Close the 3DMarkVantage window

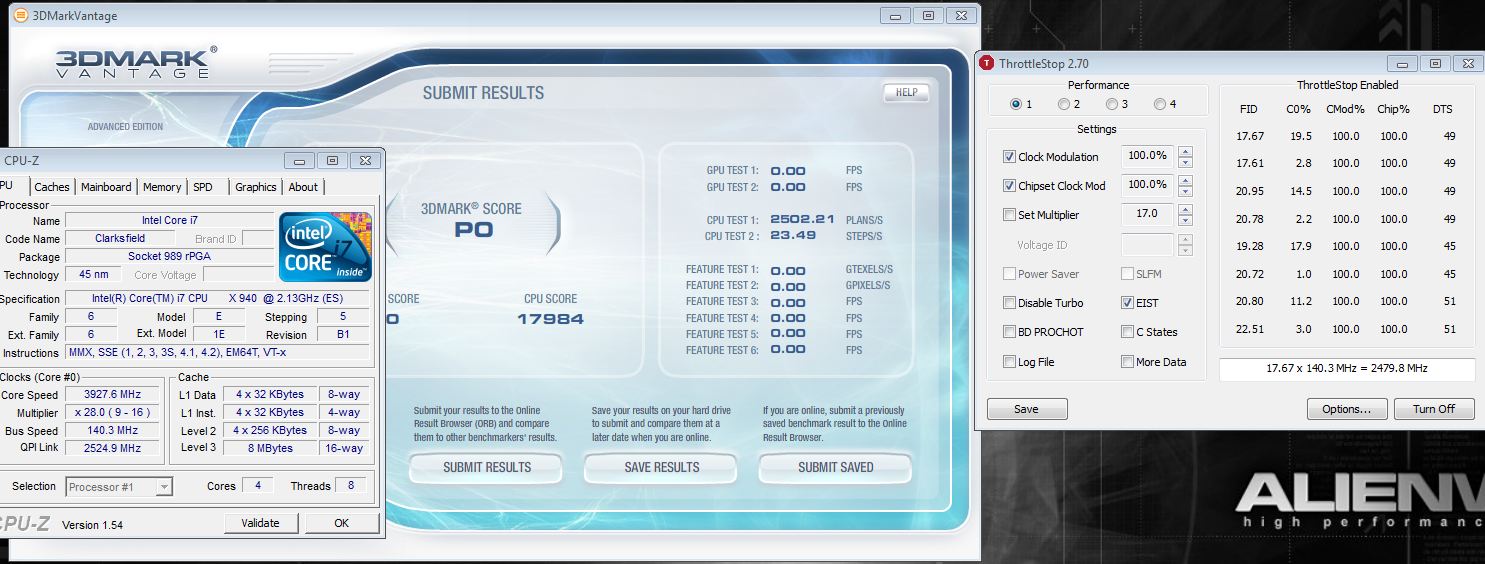coord(961,15)
